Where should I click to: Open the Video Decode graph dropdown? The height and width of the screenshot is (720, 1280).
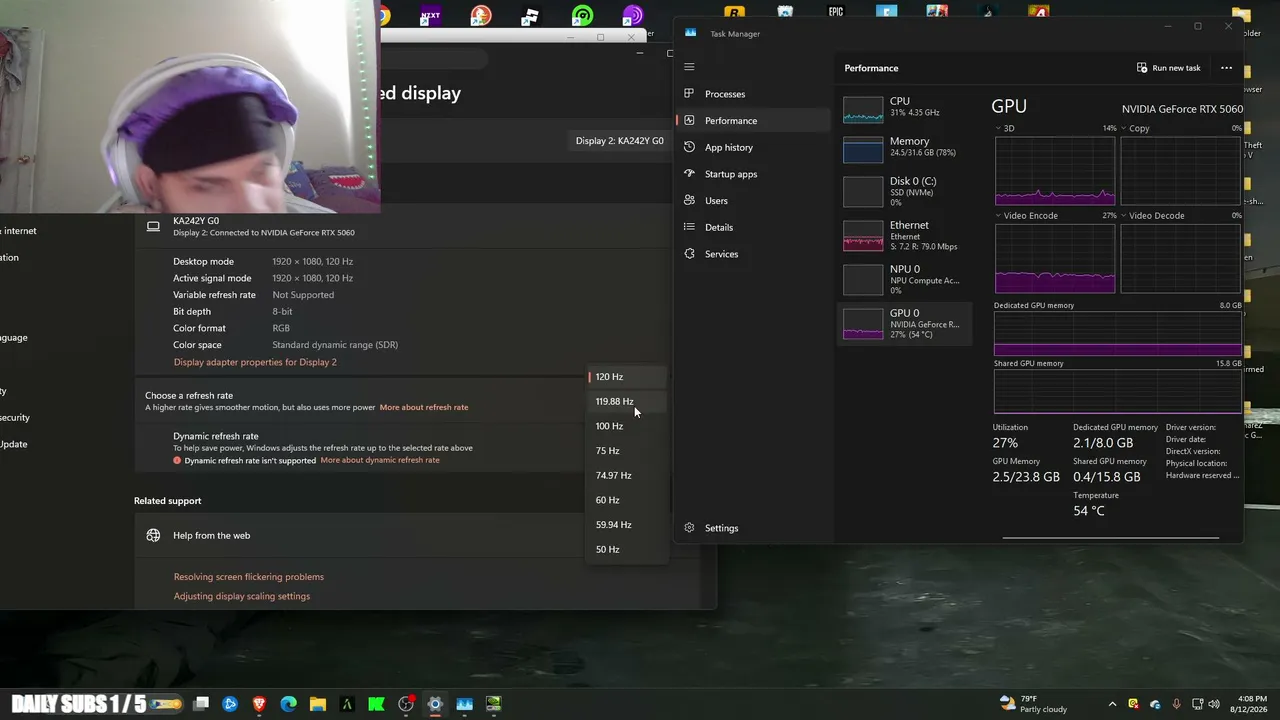pos(1153,216)
